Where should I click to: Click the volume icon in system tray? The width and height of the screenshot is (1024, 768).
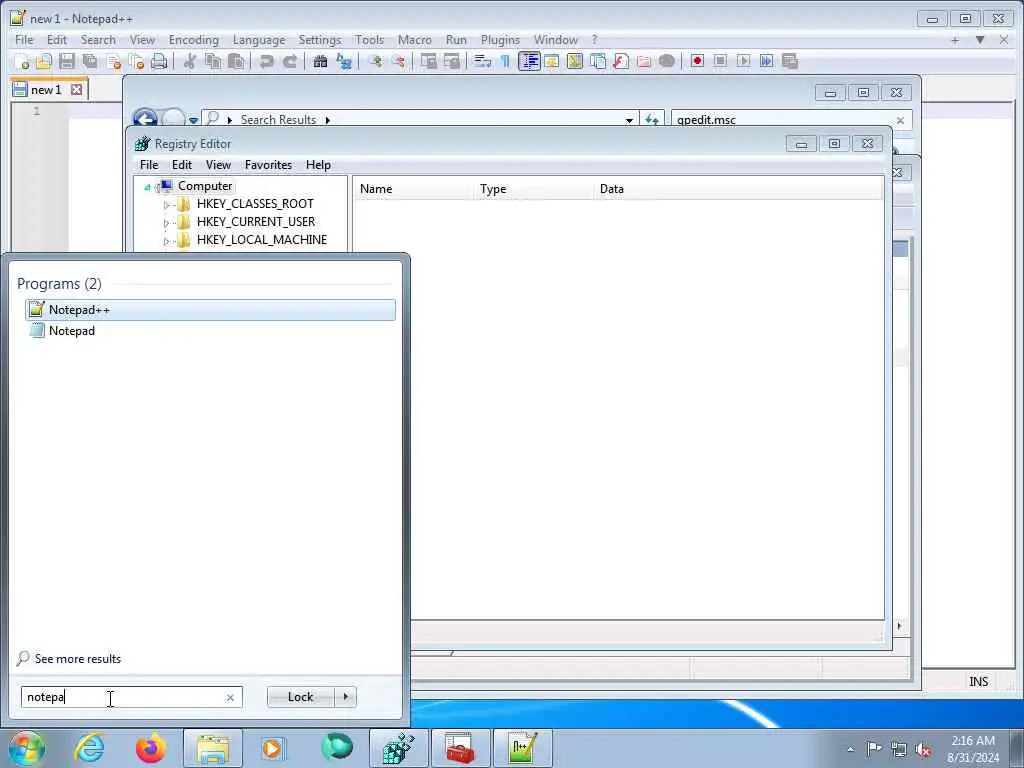point(923,749)
